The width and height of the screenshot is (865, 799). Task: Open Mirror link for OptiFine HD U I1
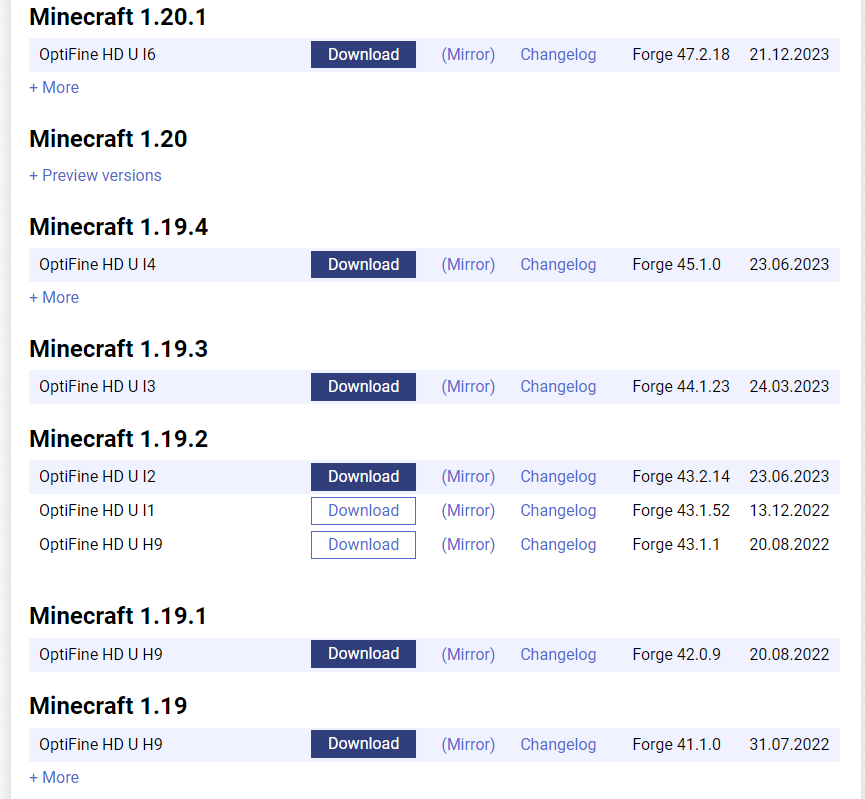468,511
